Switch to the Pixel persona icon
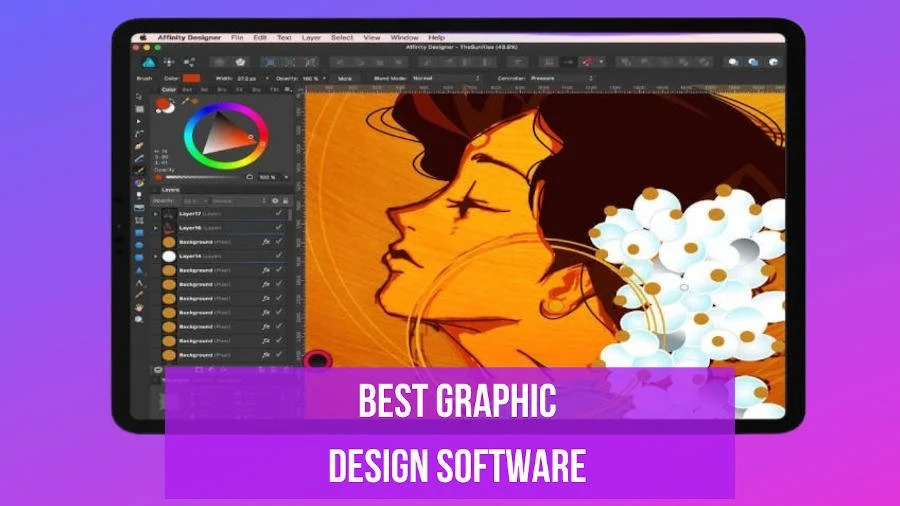 (169, 62)
